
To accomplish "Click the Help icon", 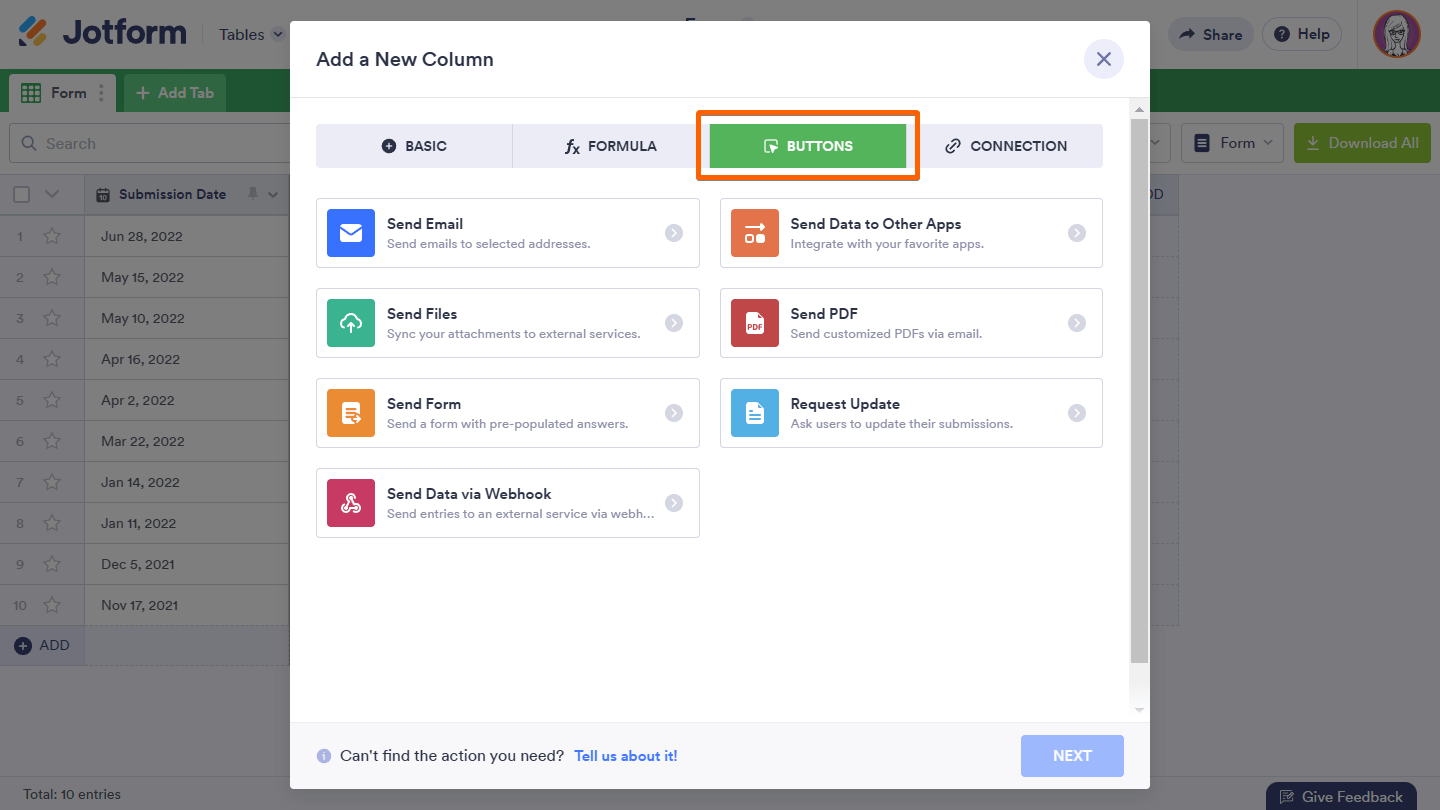I will (1301, 33).
